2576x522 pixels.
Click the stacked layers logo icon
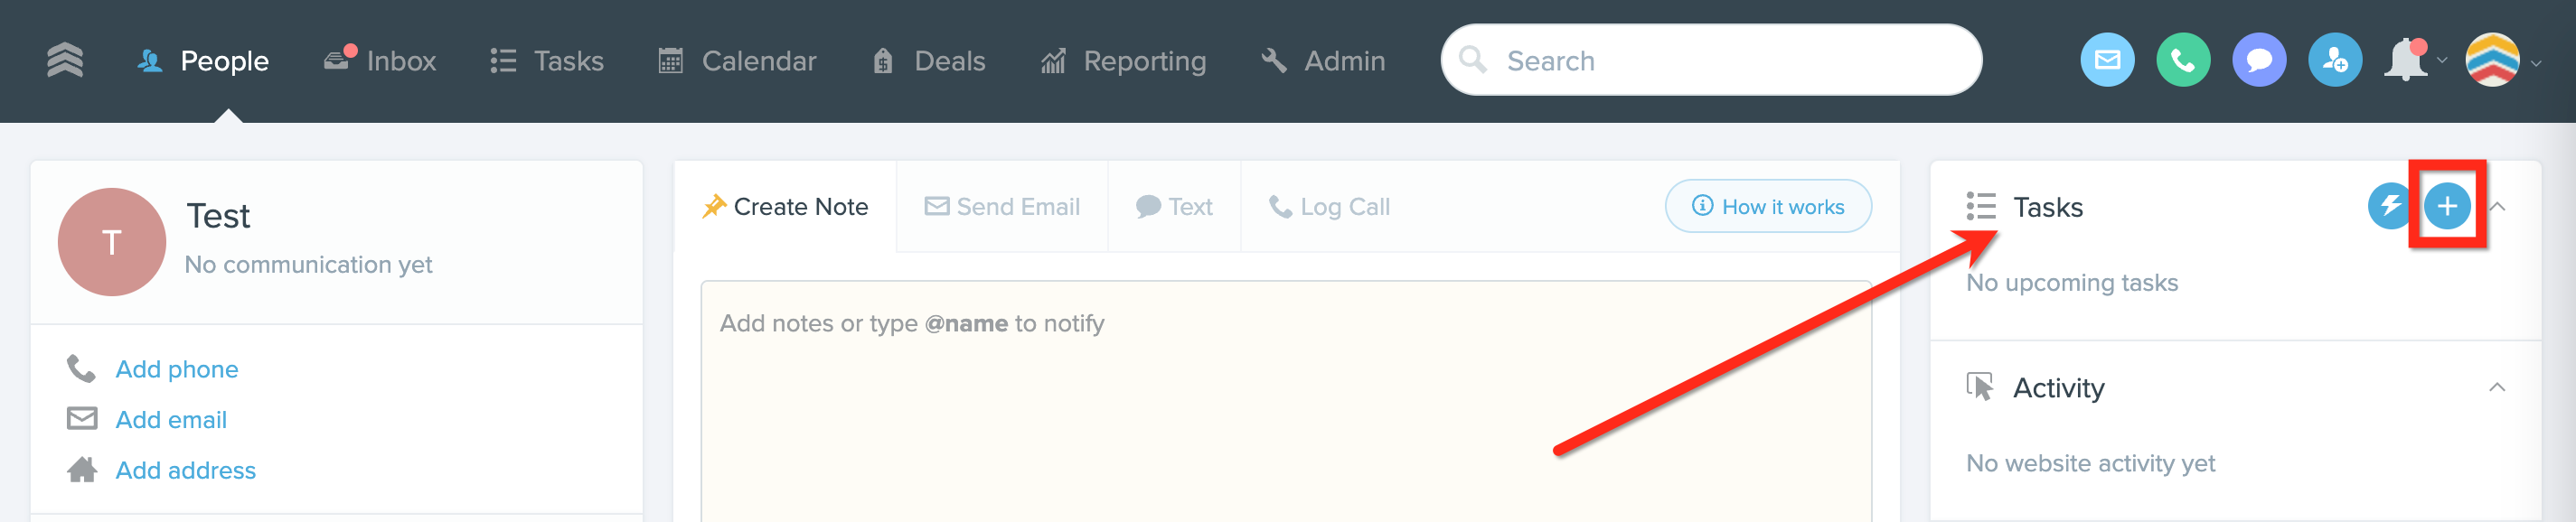[x=65, y=60]
